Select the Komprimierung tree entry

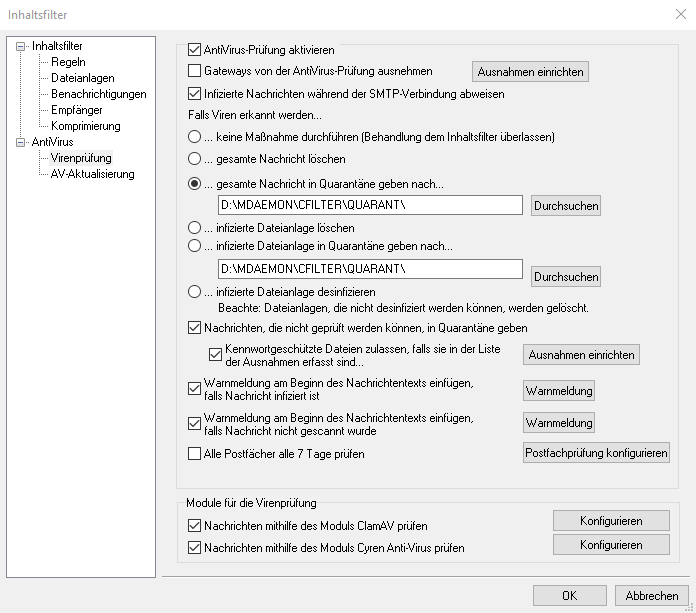[x=85, y=126]
